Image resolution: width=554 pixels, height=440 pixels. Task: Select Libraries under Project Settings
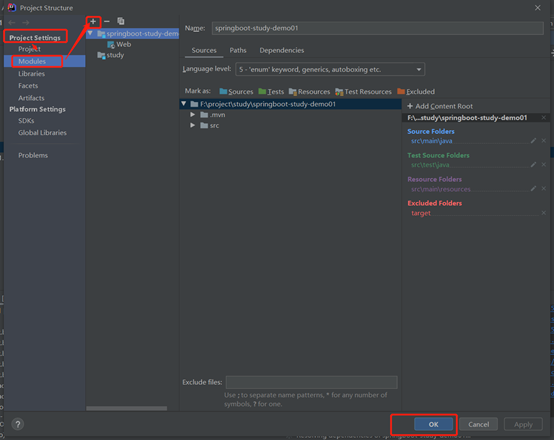point(31,74)
